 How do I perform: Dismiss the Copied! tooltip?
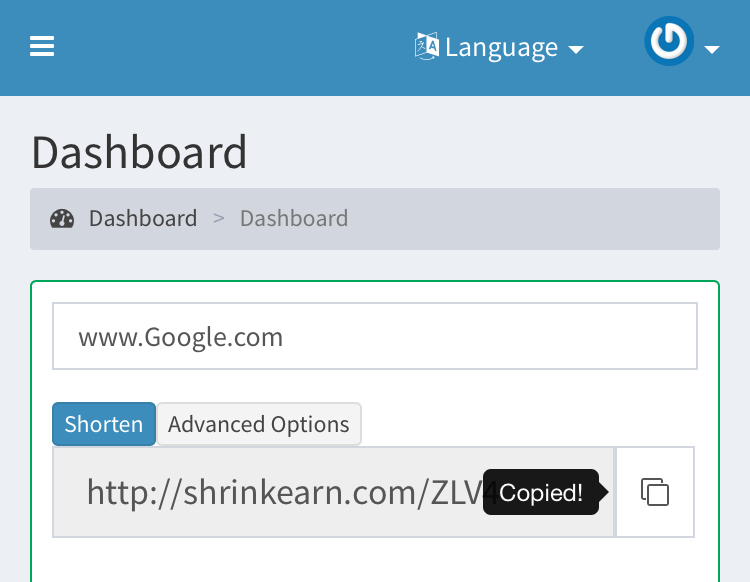[541, 492]
